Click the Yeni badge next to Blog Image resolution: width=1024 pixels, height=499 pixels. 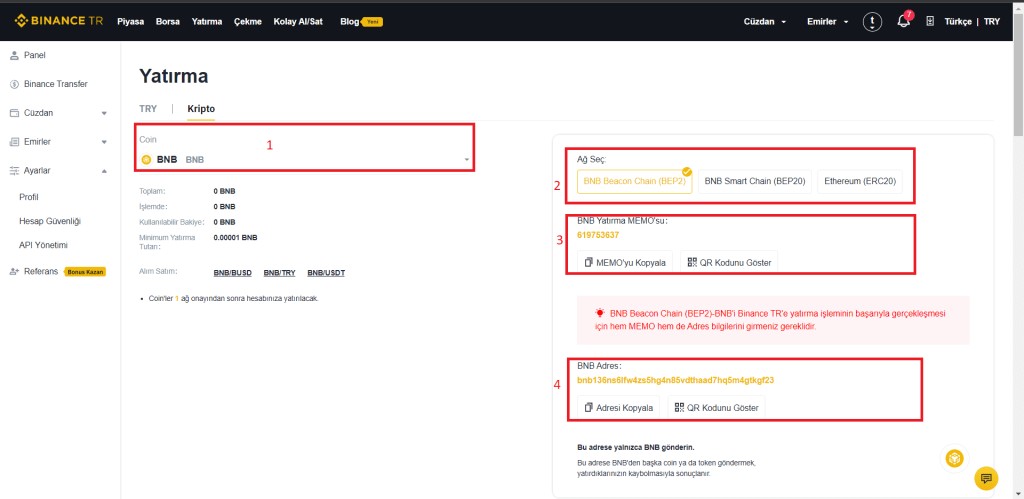[373, 22]
